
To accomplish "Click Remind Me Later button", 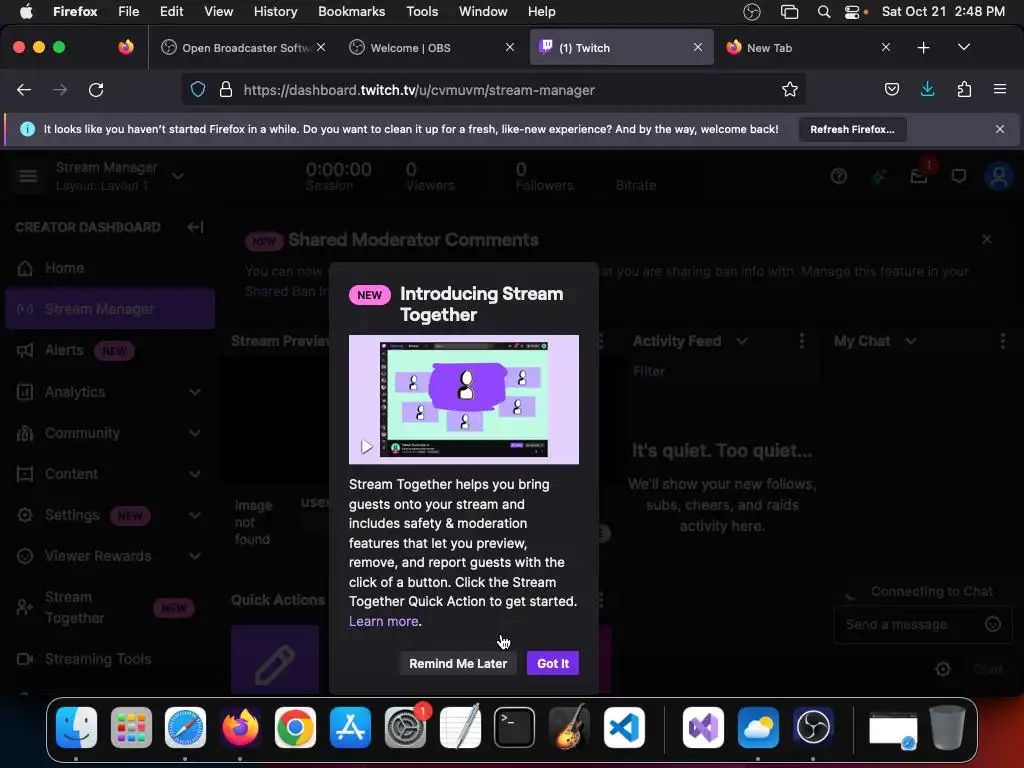I will point(458,663).
